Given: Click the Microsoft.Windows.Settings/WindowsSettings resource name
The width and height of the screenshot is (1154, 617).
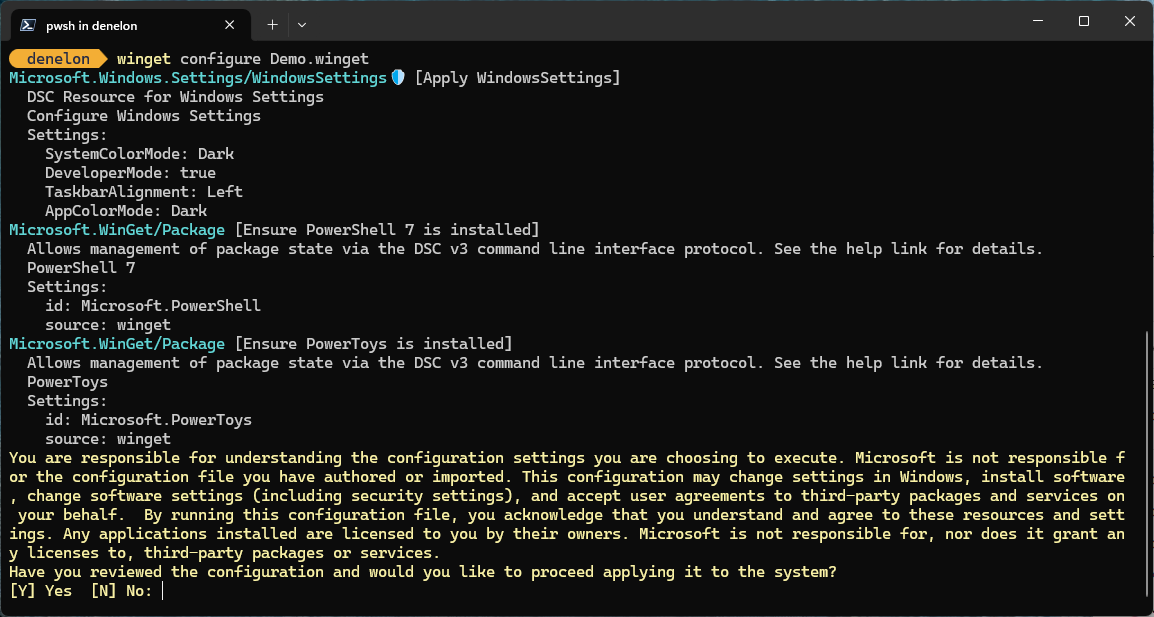Looking at the screenshot, I should [x=197, y=78].
